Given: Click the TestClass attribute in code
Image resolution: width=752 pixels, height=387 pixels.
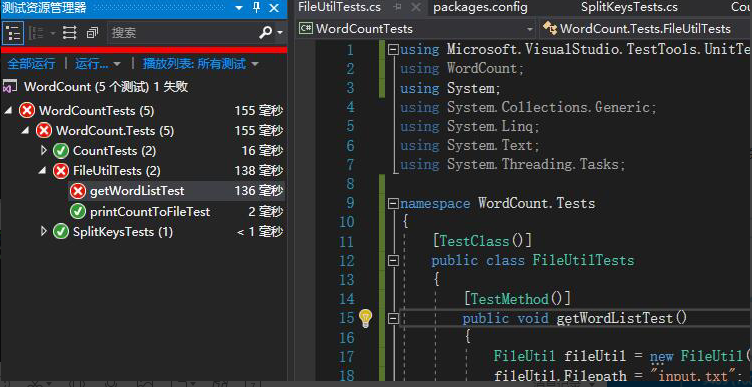Looking at the screenshot, I should (474, 241).
